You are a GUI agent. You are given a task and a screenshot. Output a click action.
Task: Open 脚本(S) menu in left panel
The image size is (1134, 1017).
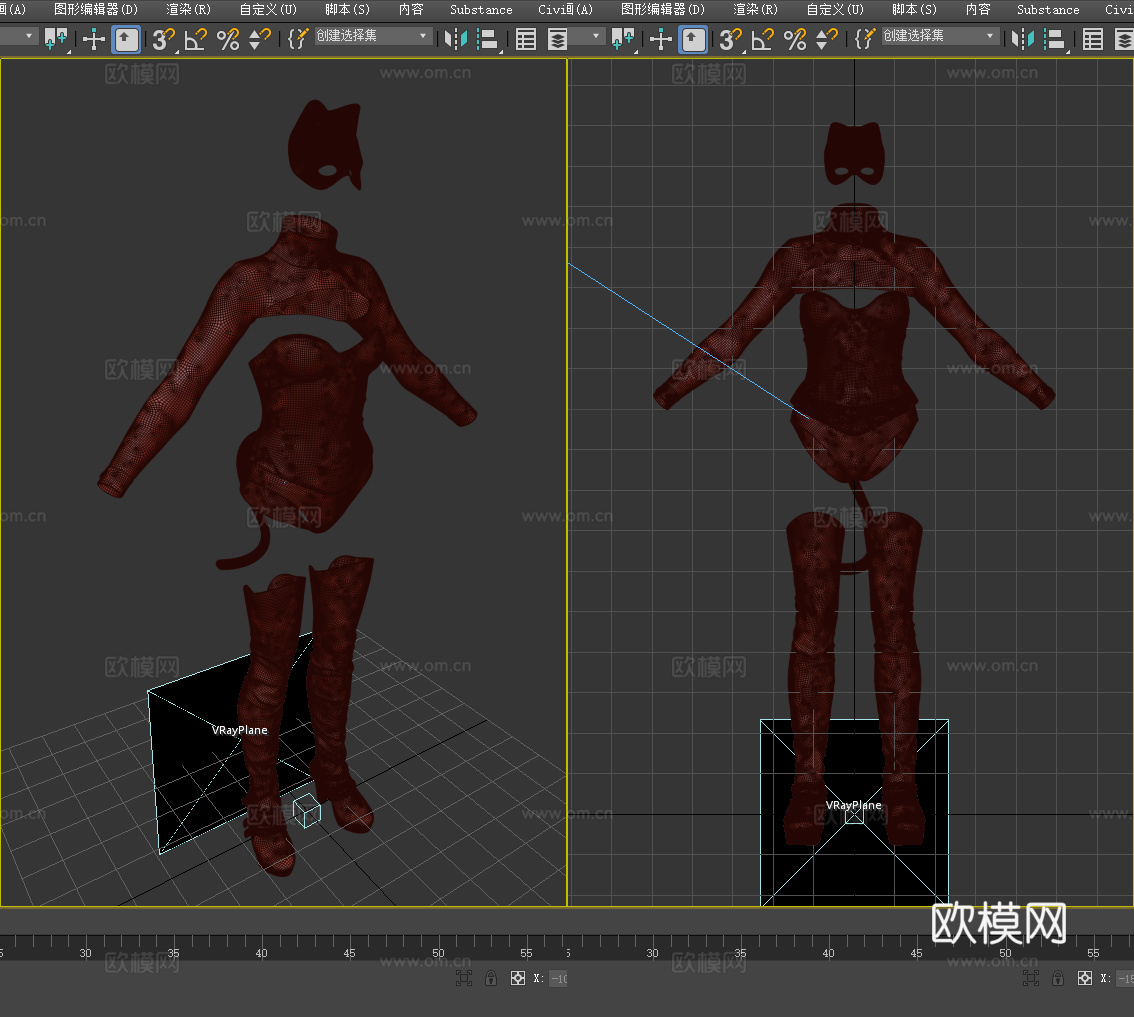click(x=347, y=9)
